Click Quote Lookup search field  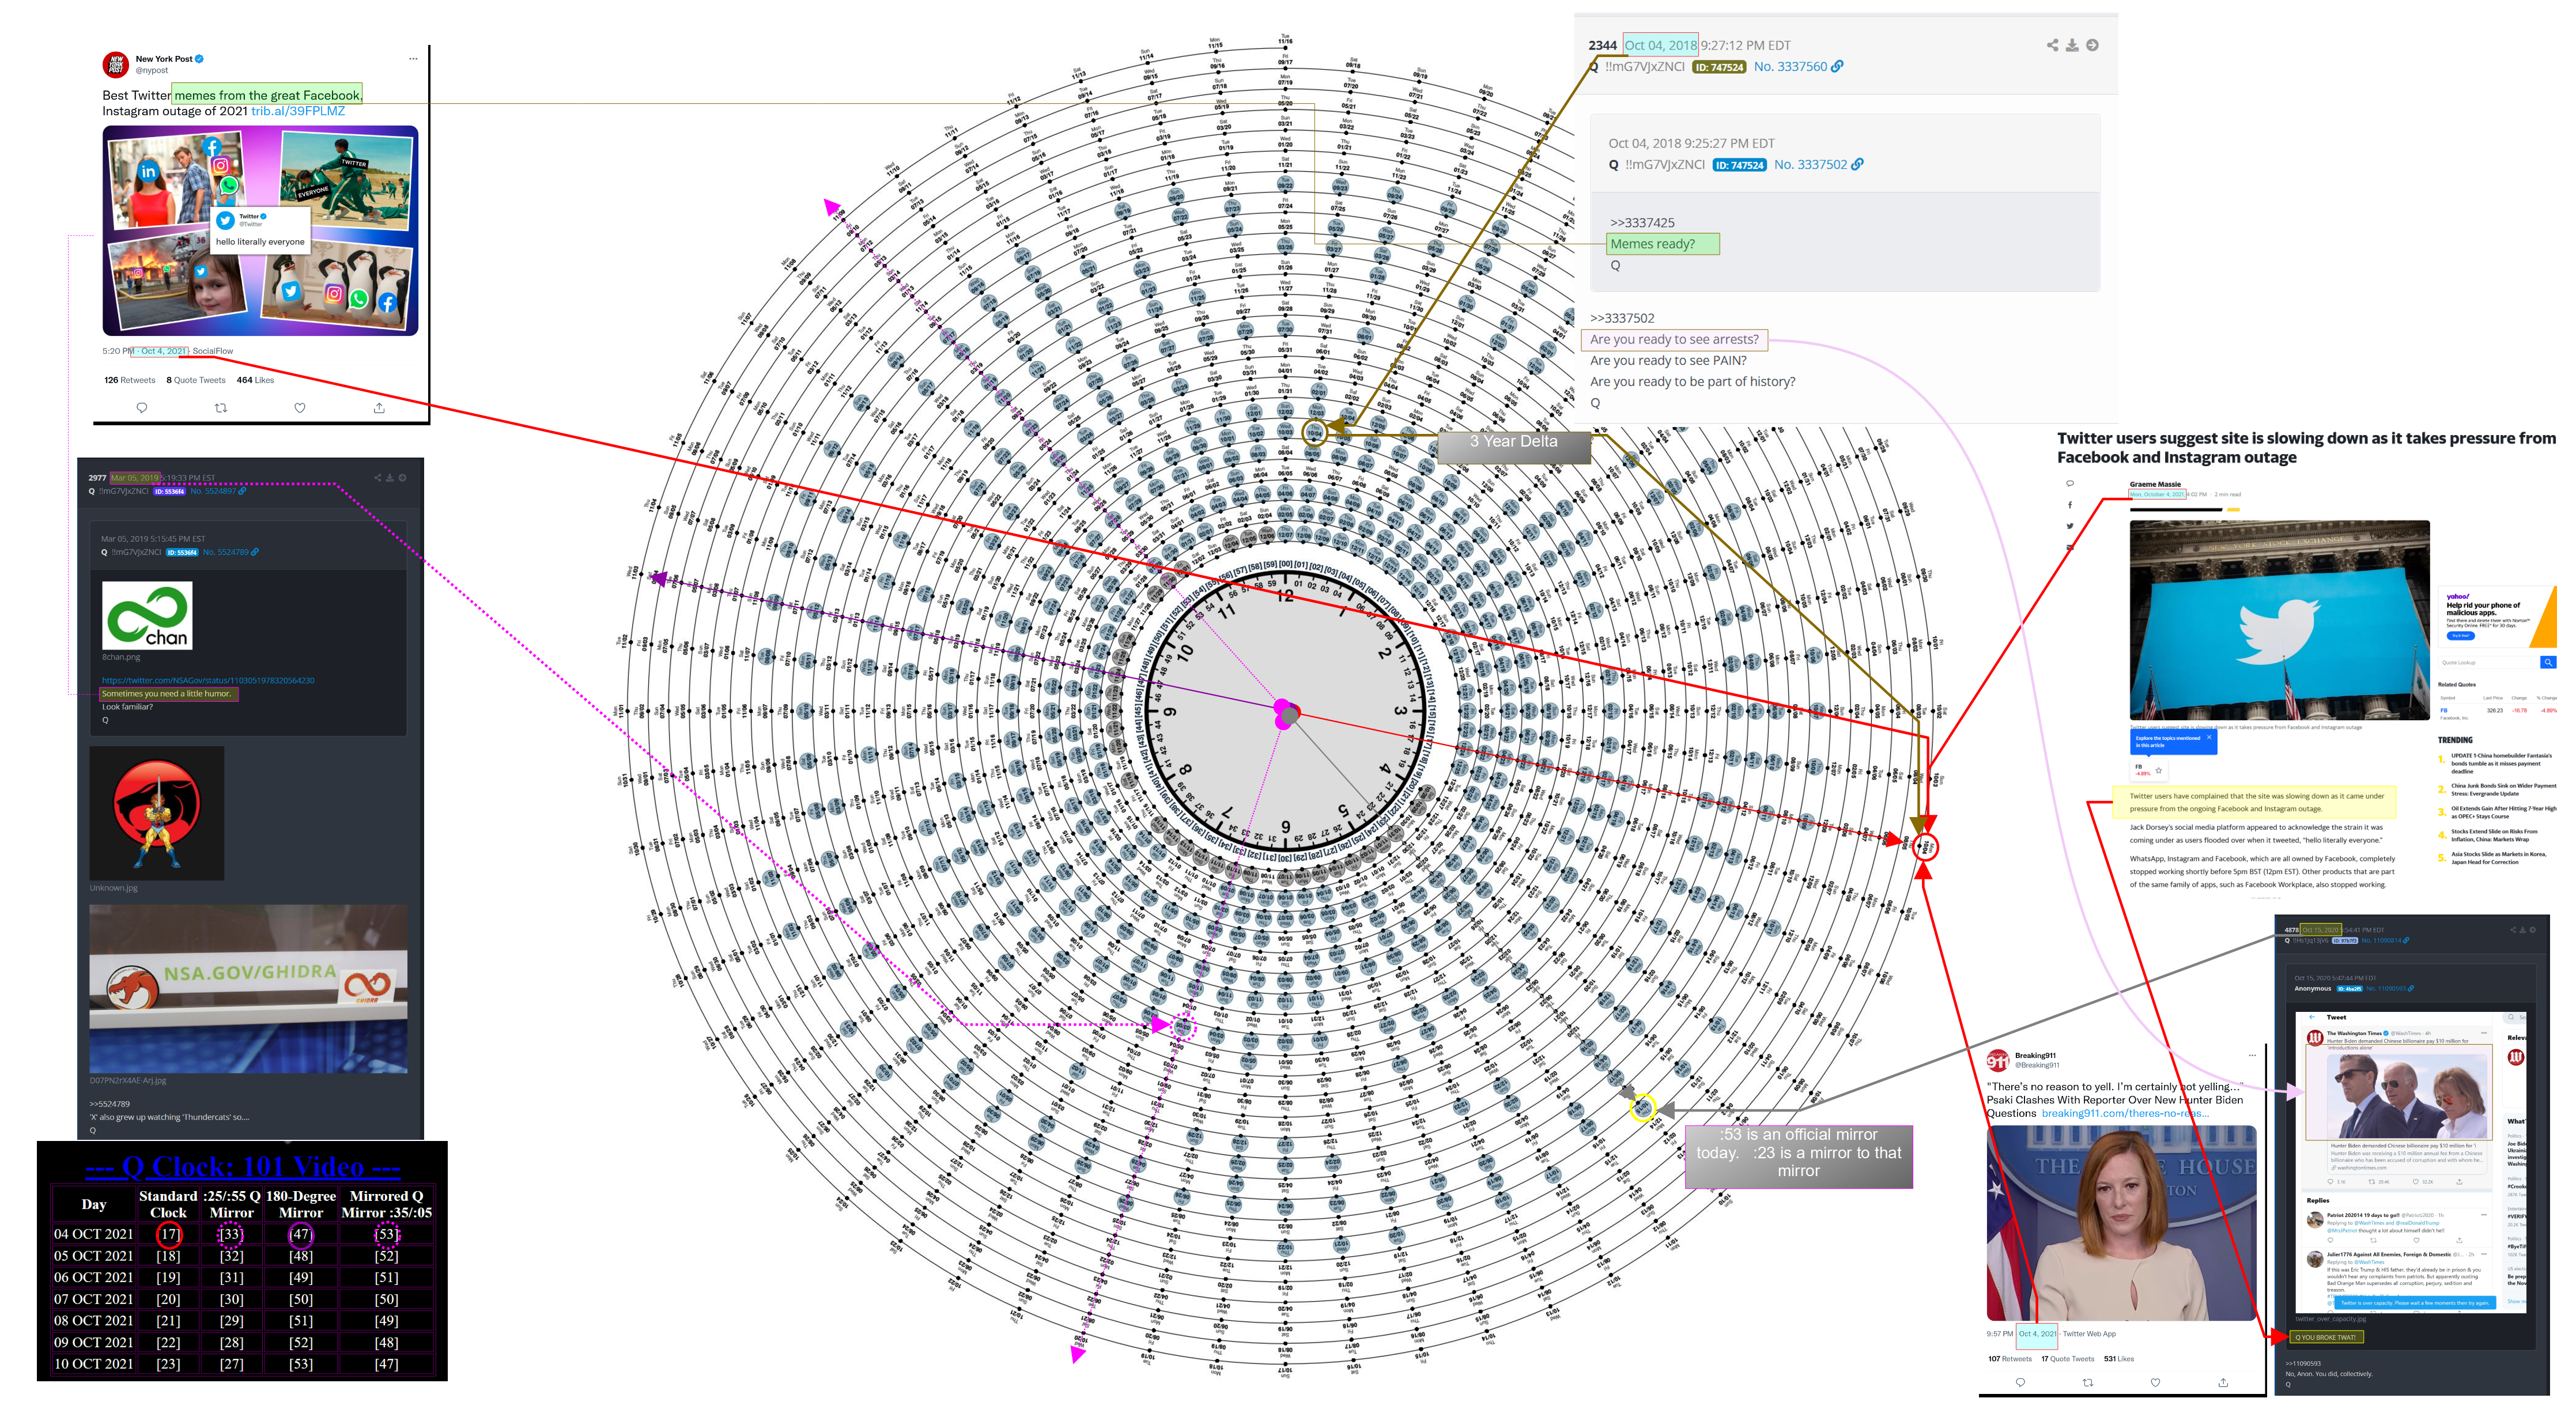click(x=2488, y=663)
